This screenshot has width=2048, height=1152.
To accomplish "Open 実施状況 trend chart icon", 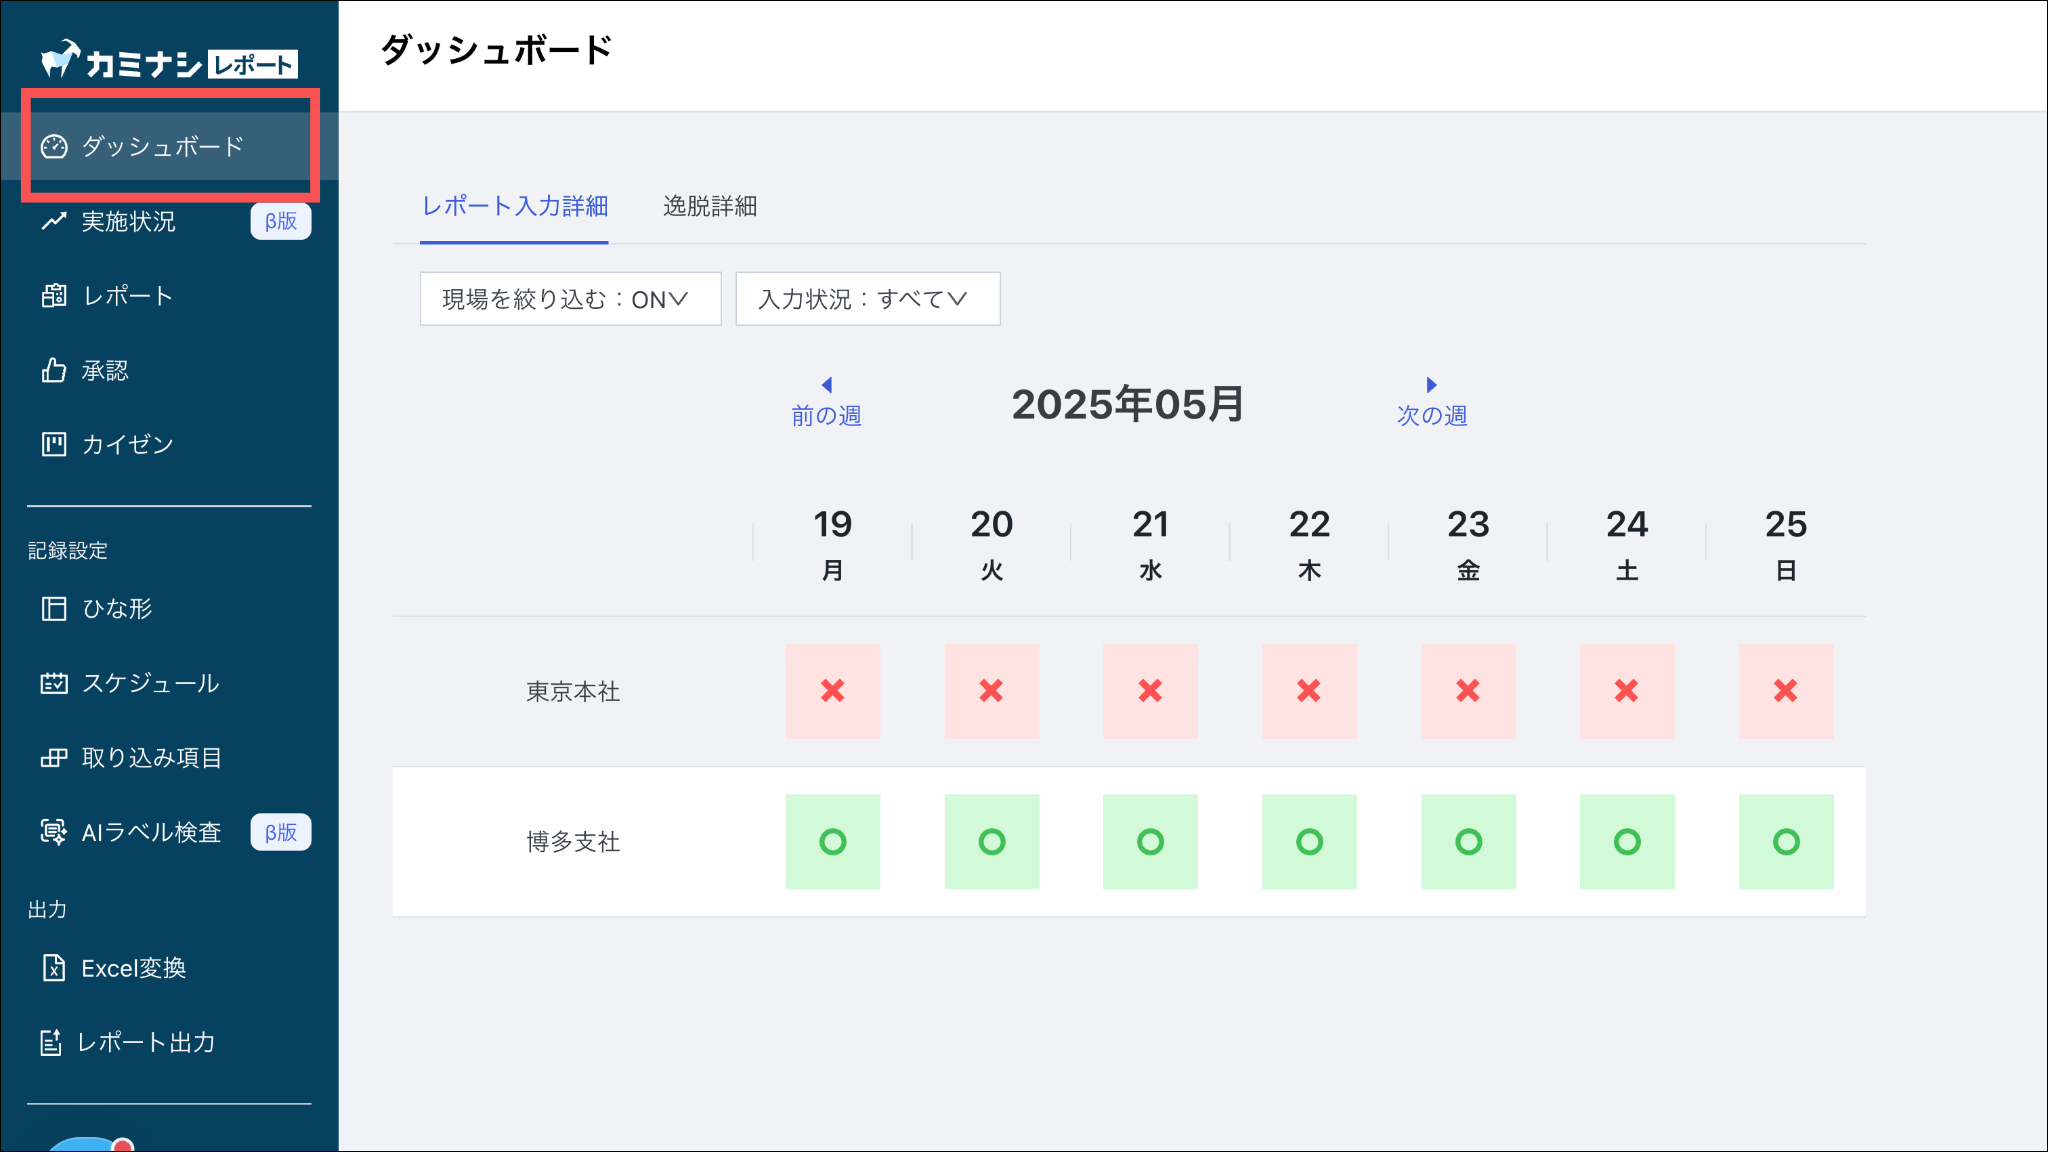I will coord(54,221).
